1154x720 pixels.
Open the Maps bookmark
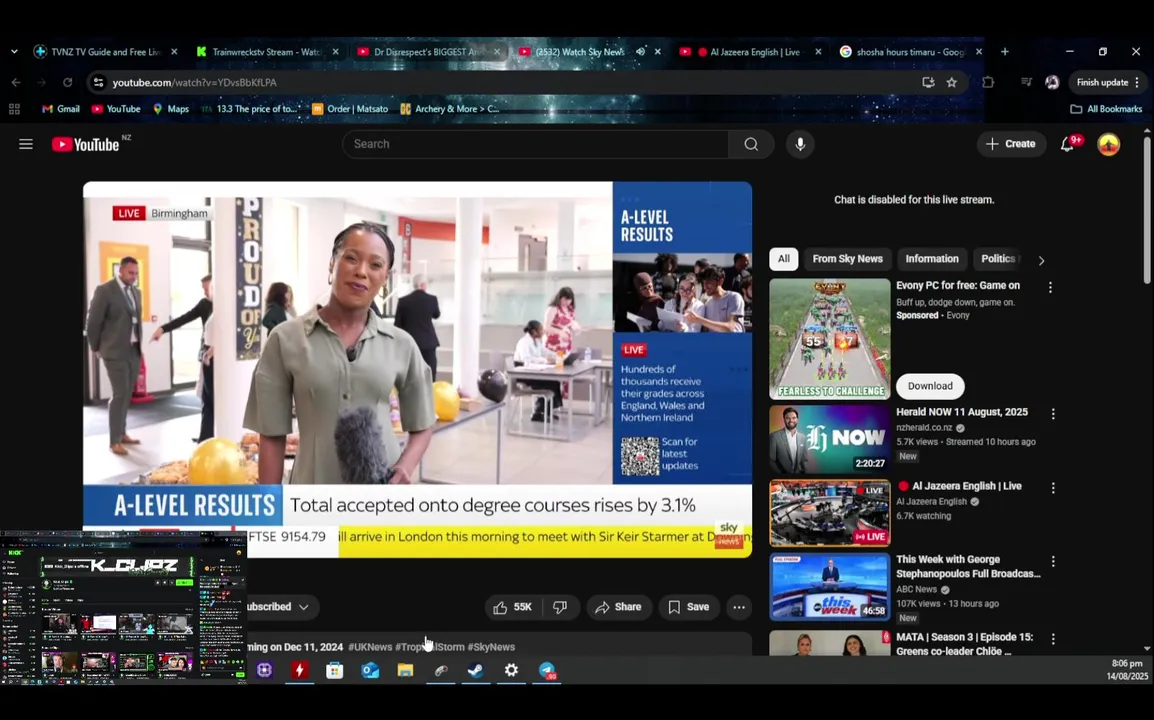click(x=171, y=109)
